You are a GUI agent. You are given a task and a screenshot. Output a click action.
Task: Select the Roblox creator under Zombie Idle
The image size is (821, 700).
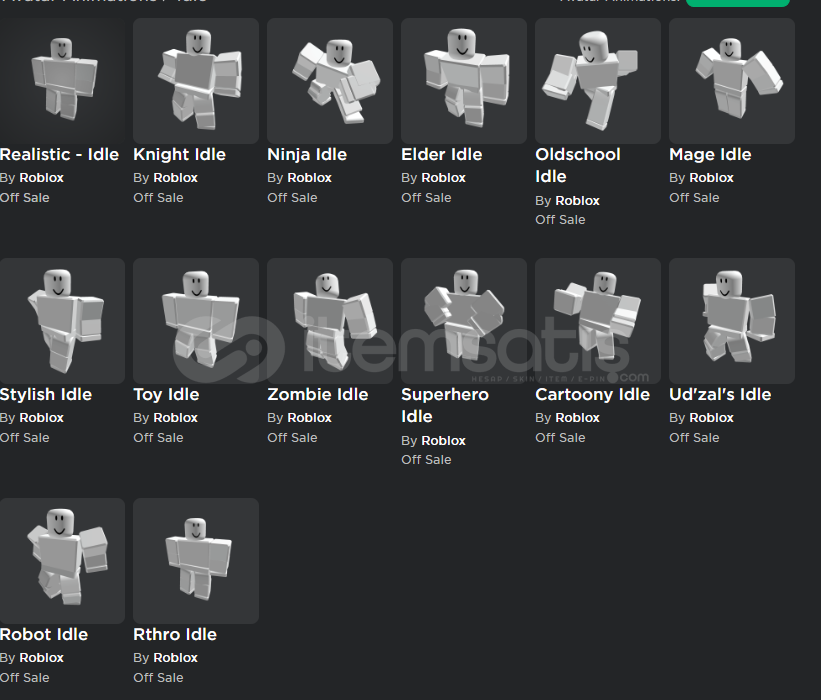pyautogui.click(x=309, y=418)
